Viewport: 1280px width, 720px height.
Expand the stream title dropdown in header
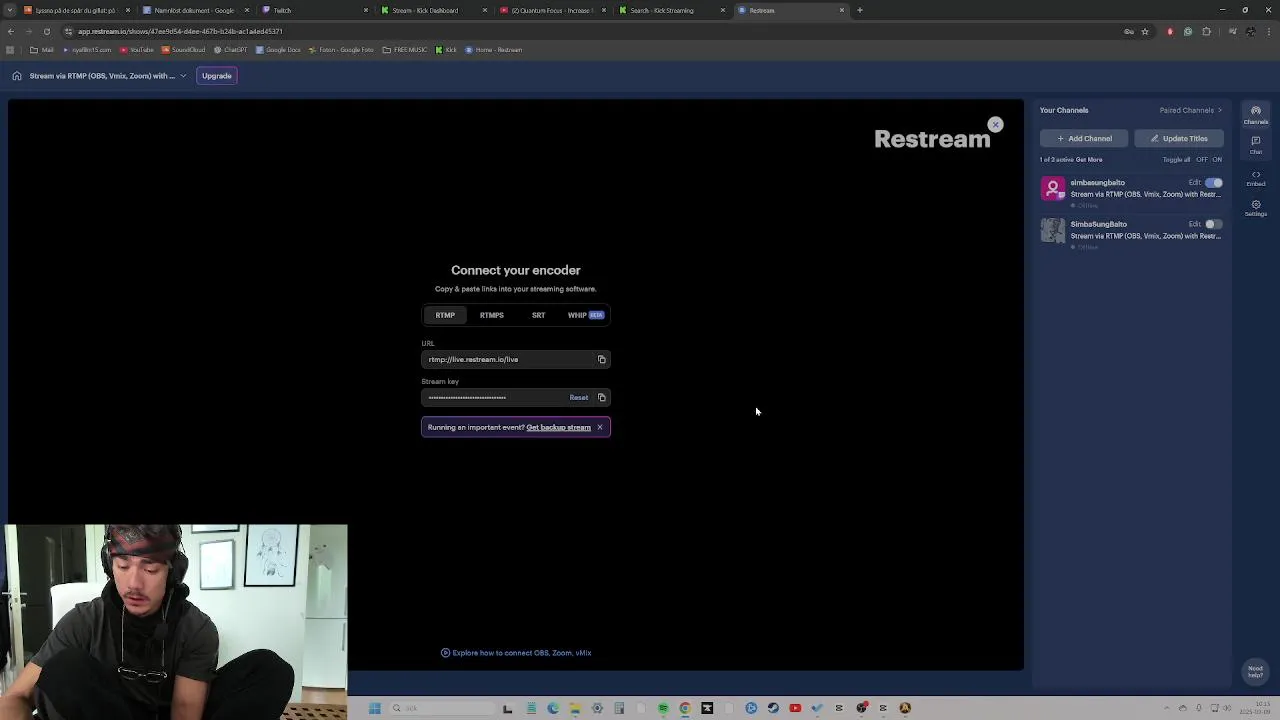point(183,76)
